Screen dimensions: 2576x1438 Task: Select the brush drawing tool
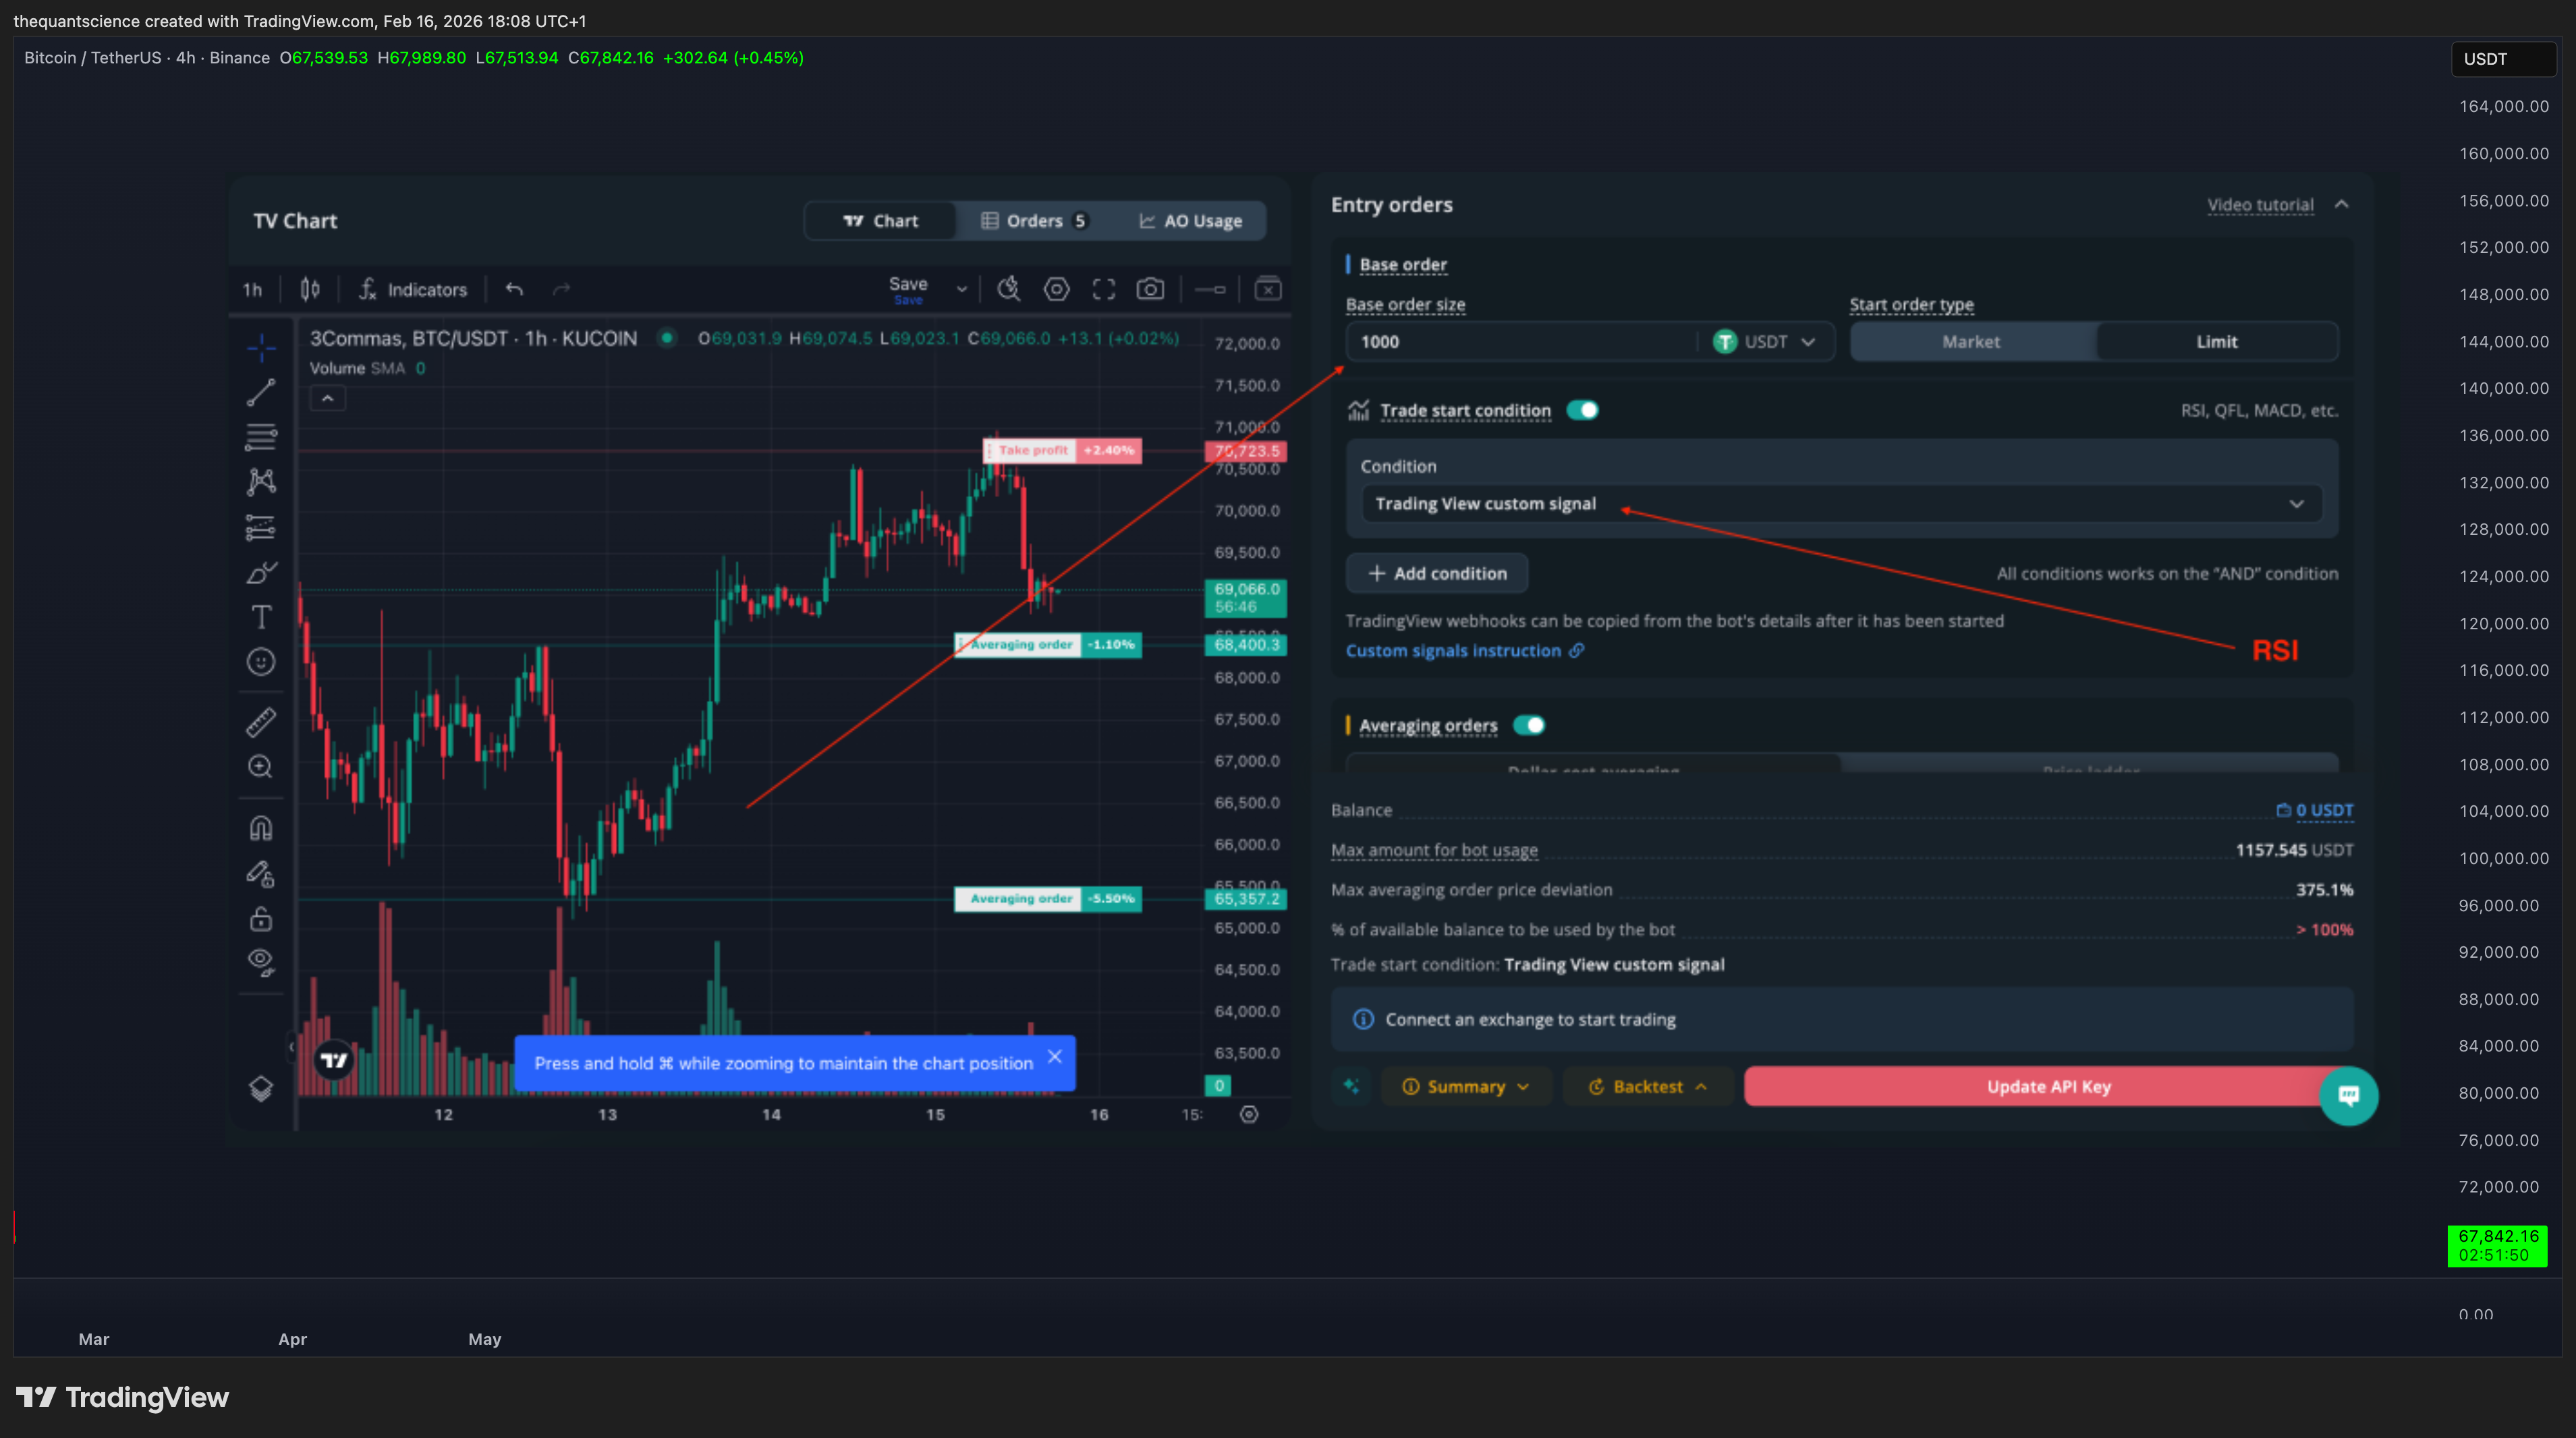click(261, 572)
